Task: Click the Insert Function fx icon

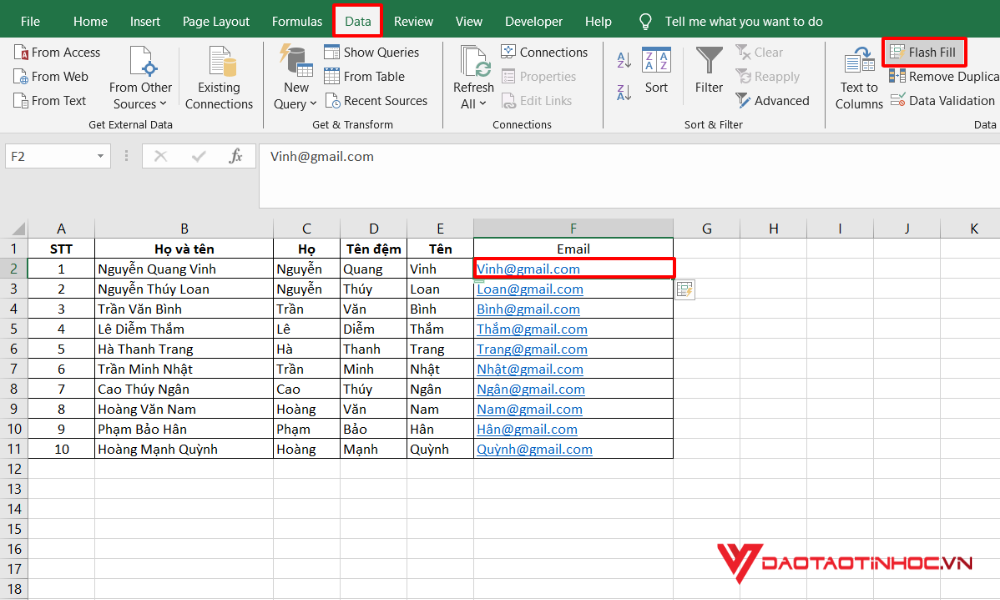Action: [x=236, y=156]
